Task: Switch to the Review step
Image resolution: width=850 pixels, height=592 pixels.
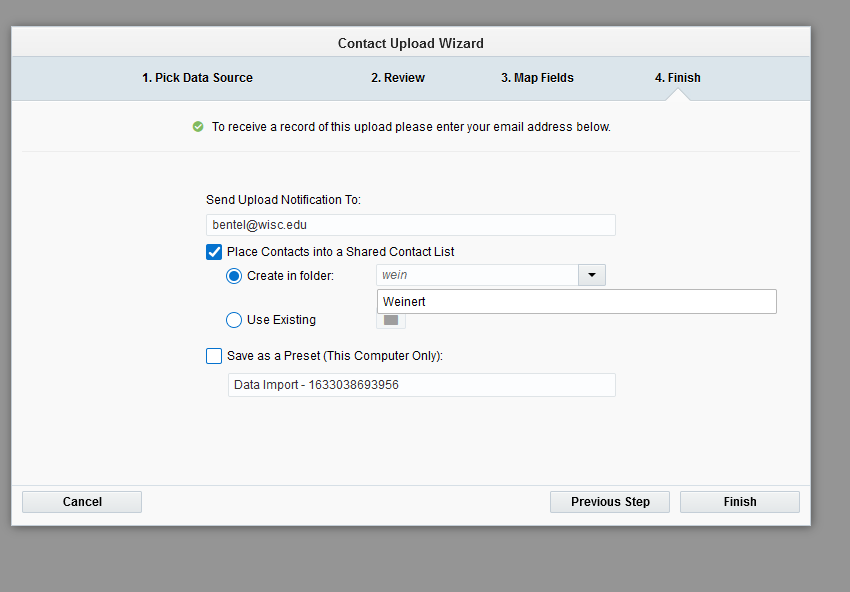Action: (x=398, y=78)
